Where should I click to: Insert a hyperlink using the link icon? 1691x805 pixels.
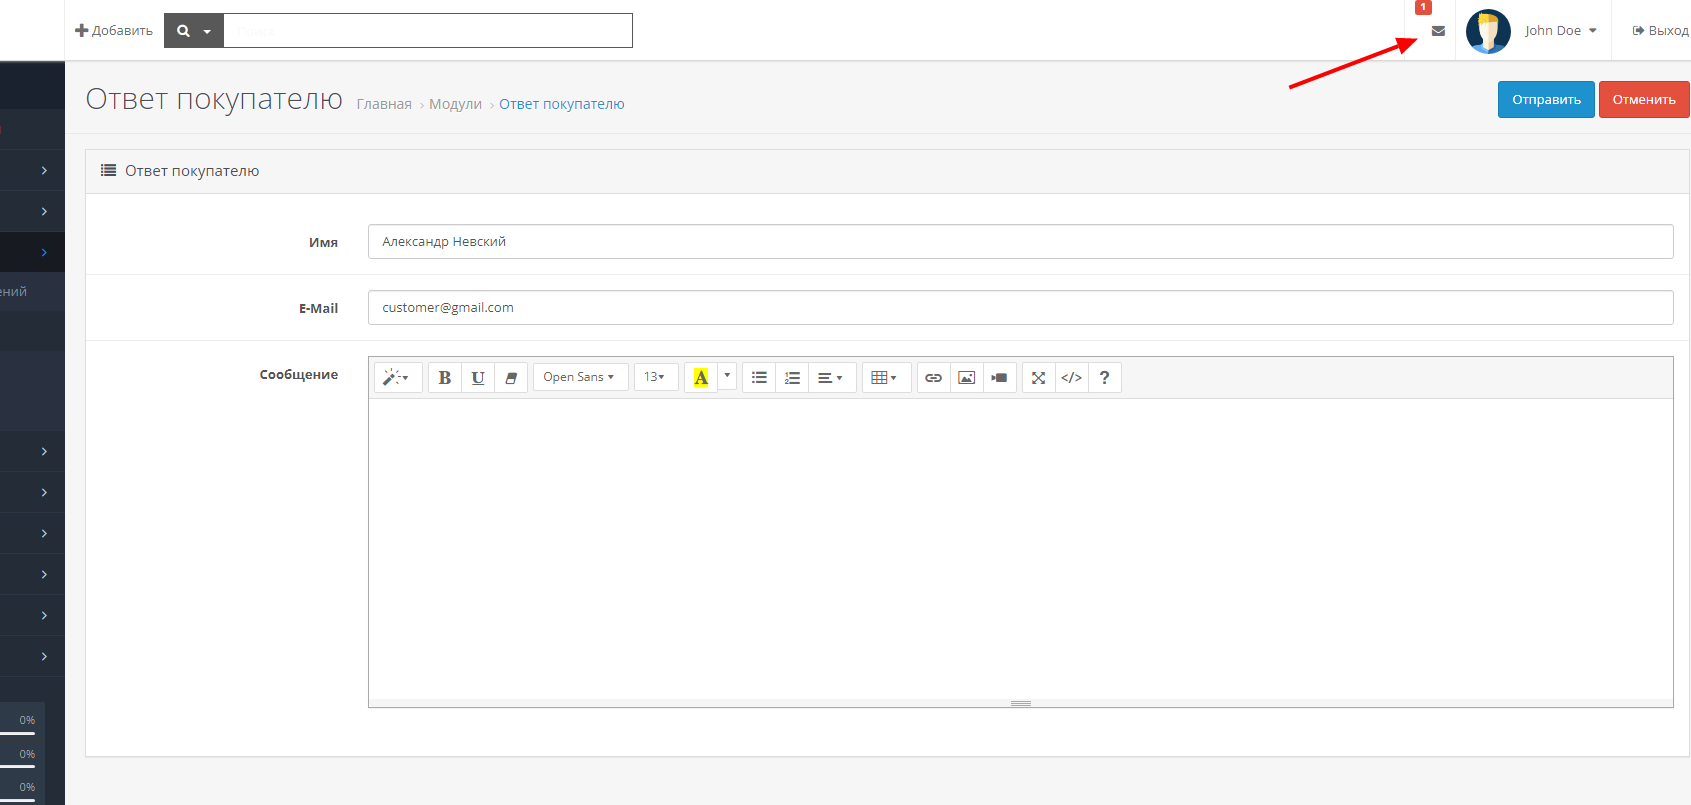[933, 378]
